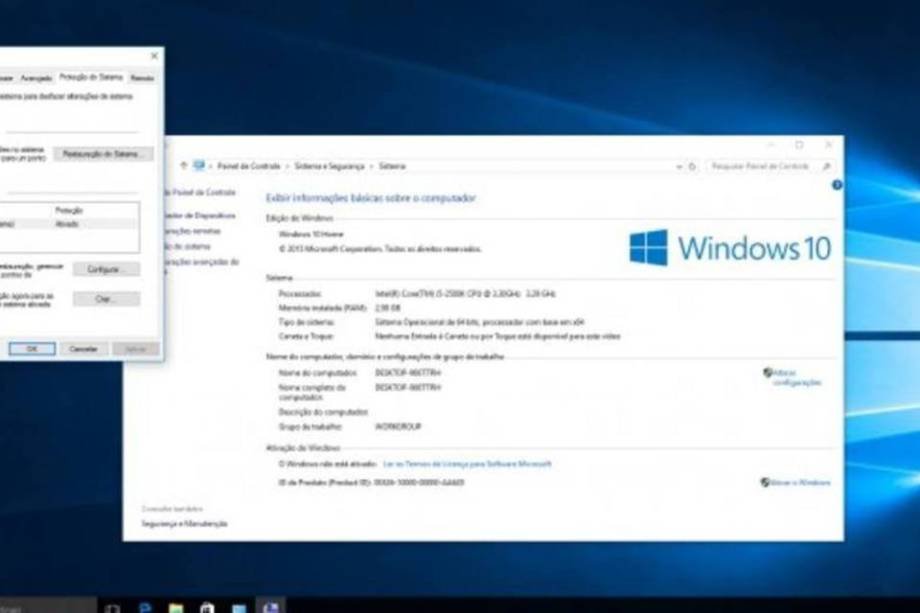Confirm the dialog with OK
The width and height of the screenshot is (920, 613).
pos(32,349)
